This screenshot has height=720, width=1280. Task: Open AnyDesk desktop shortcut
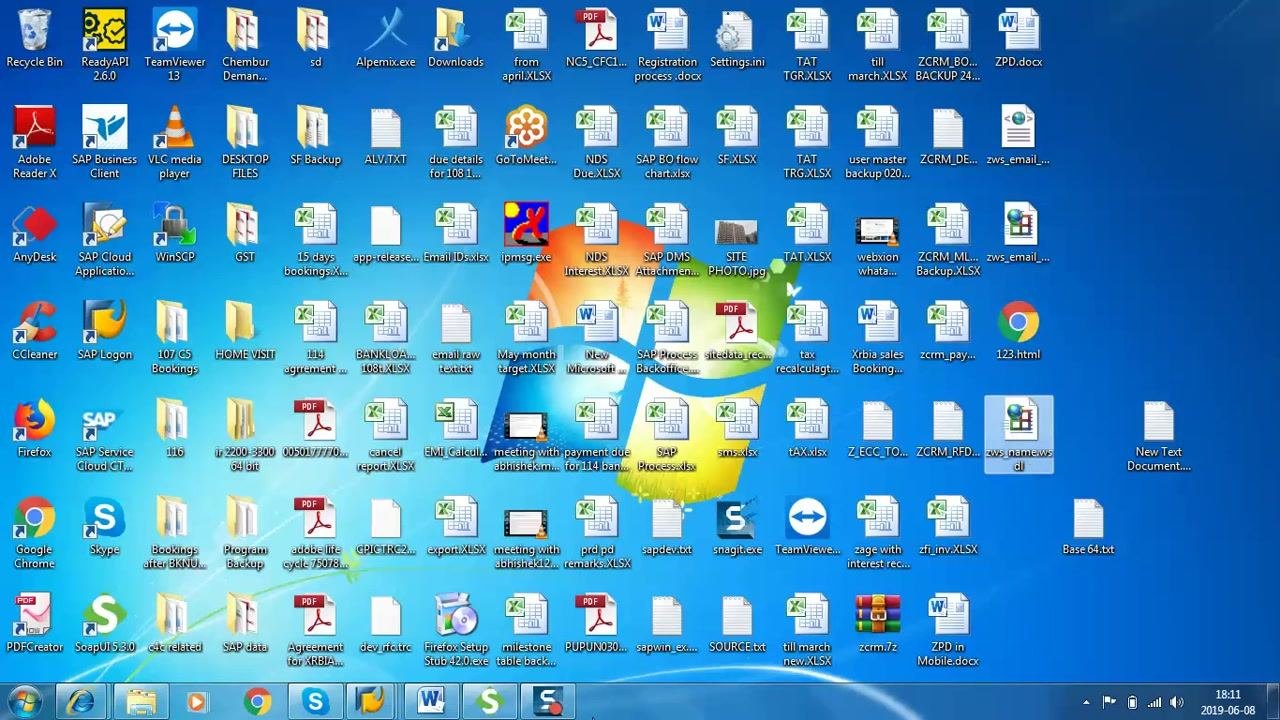34,234
